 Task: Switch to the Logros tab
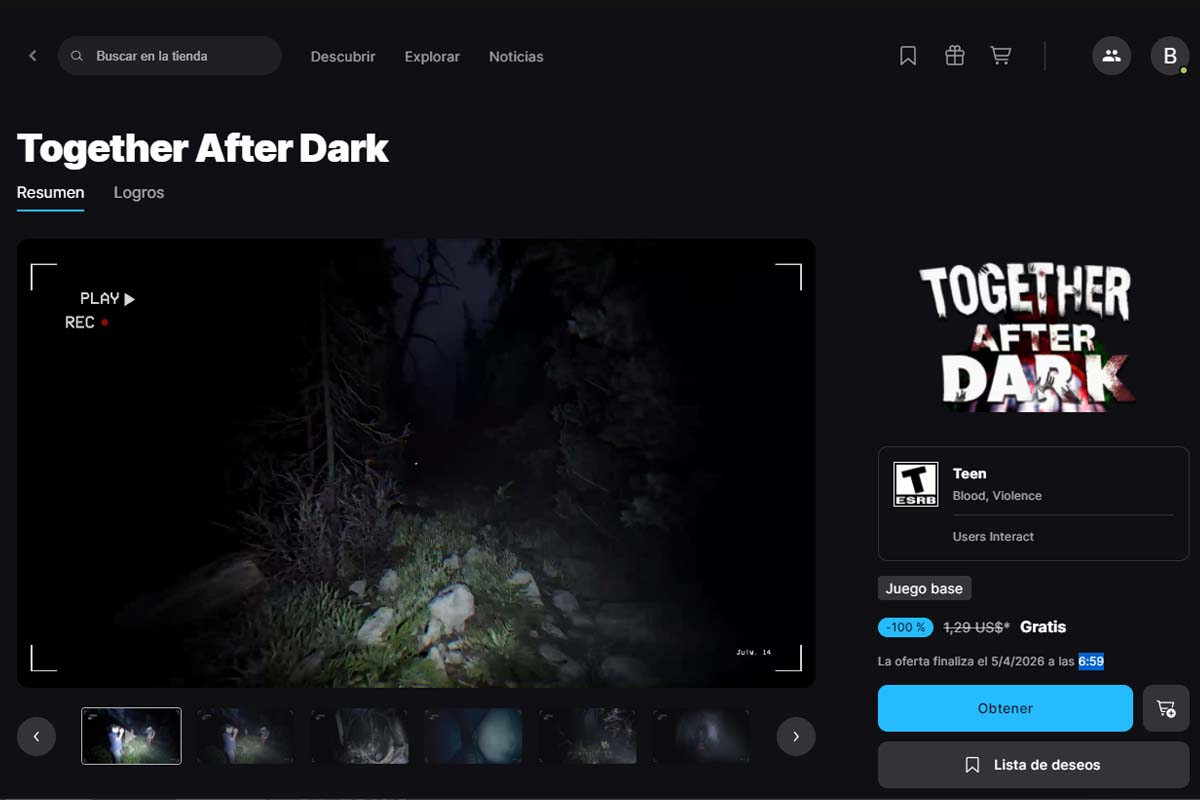[138, 192]
